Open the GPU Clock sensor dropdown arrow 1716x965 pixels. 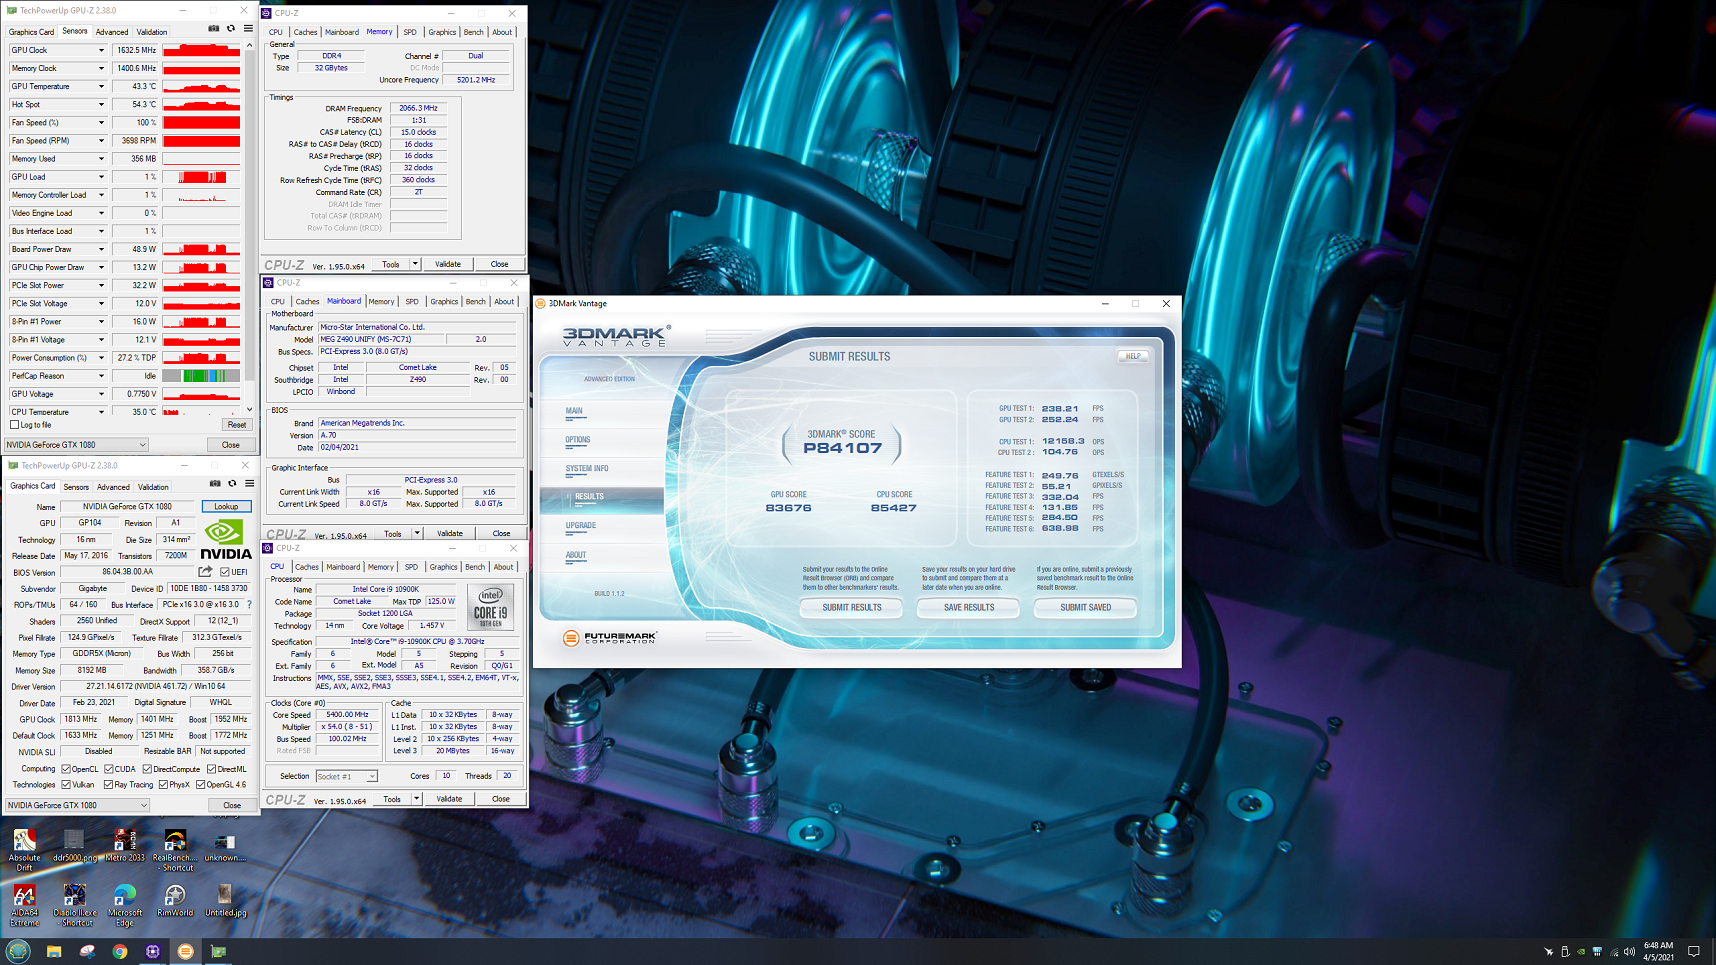point(101,50)
